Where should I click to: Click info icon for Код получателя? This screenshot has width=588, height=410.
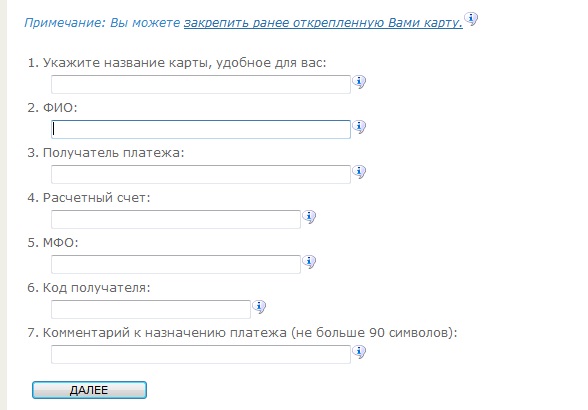pos(259,306)
